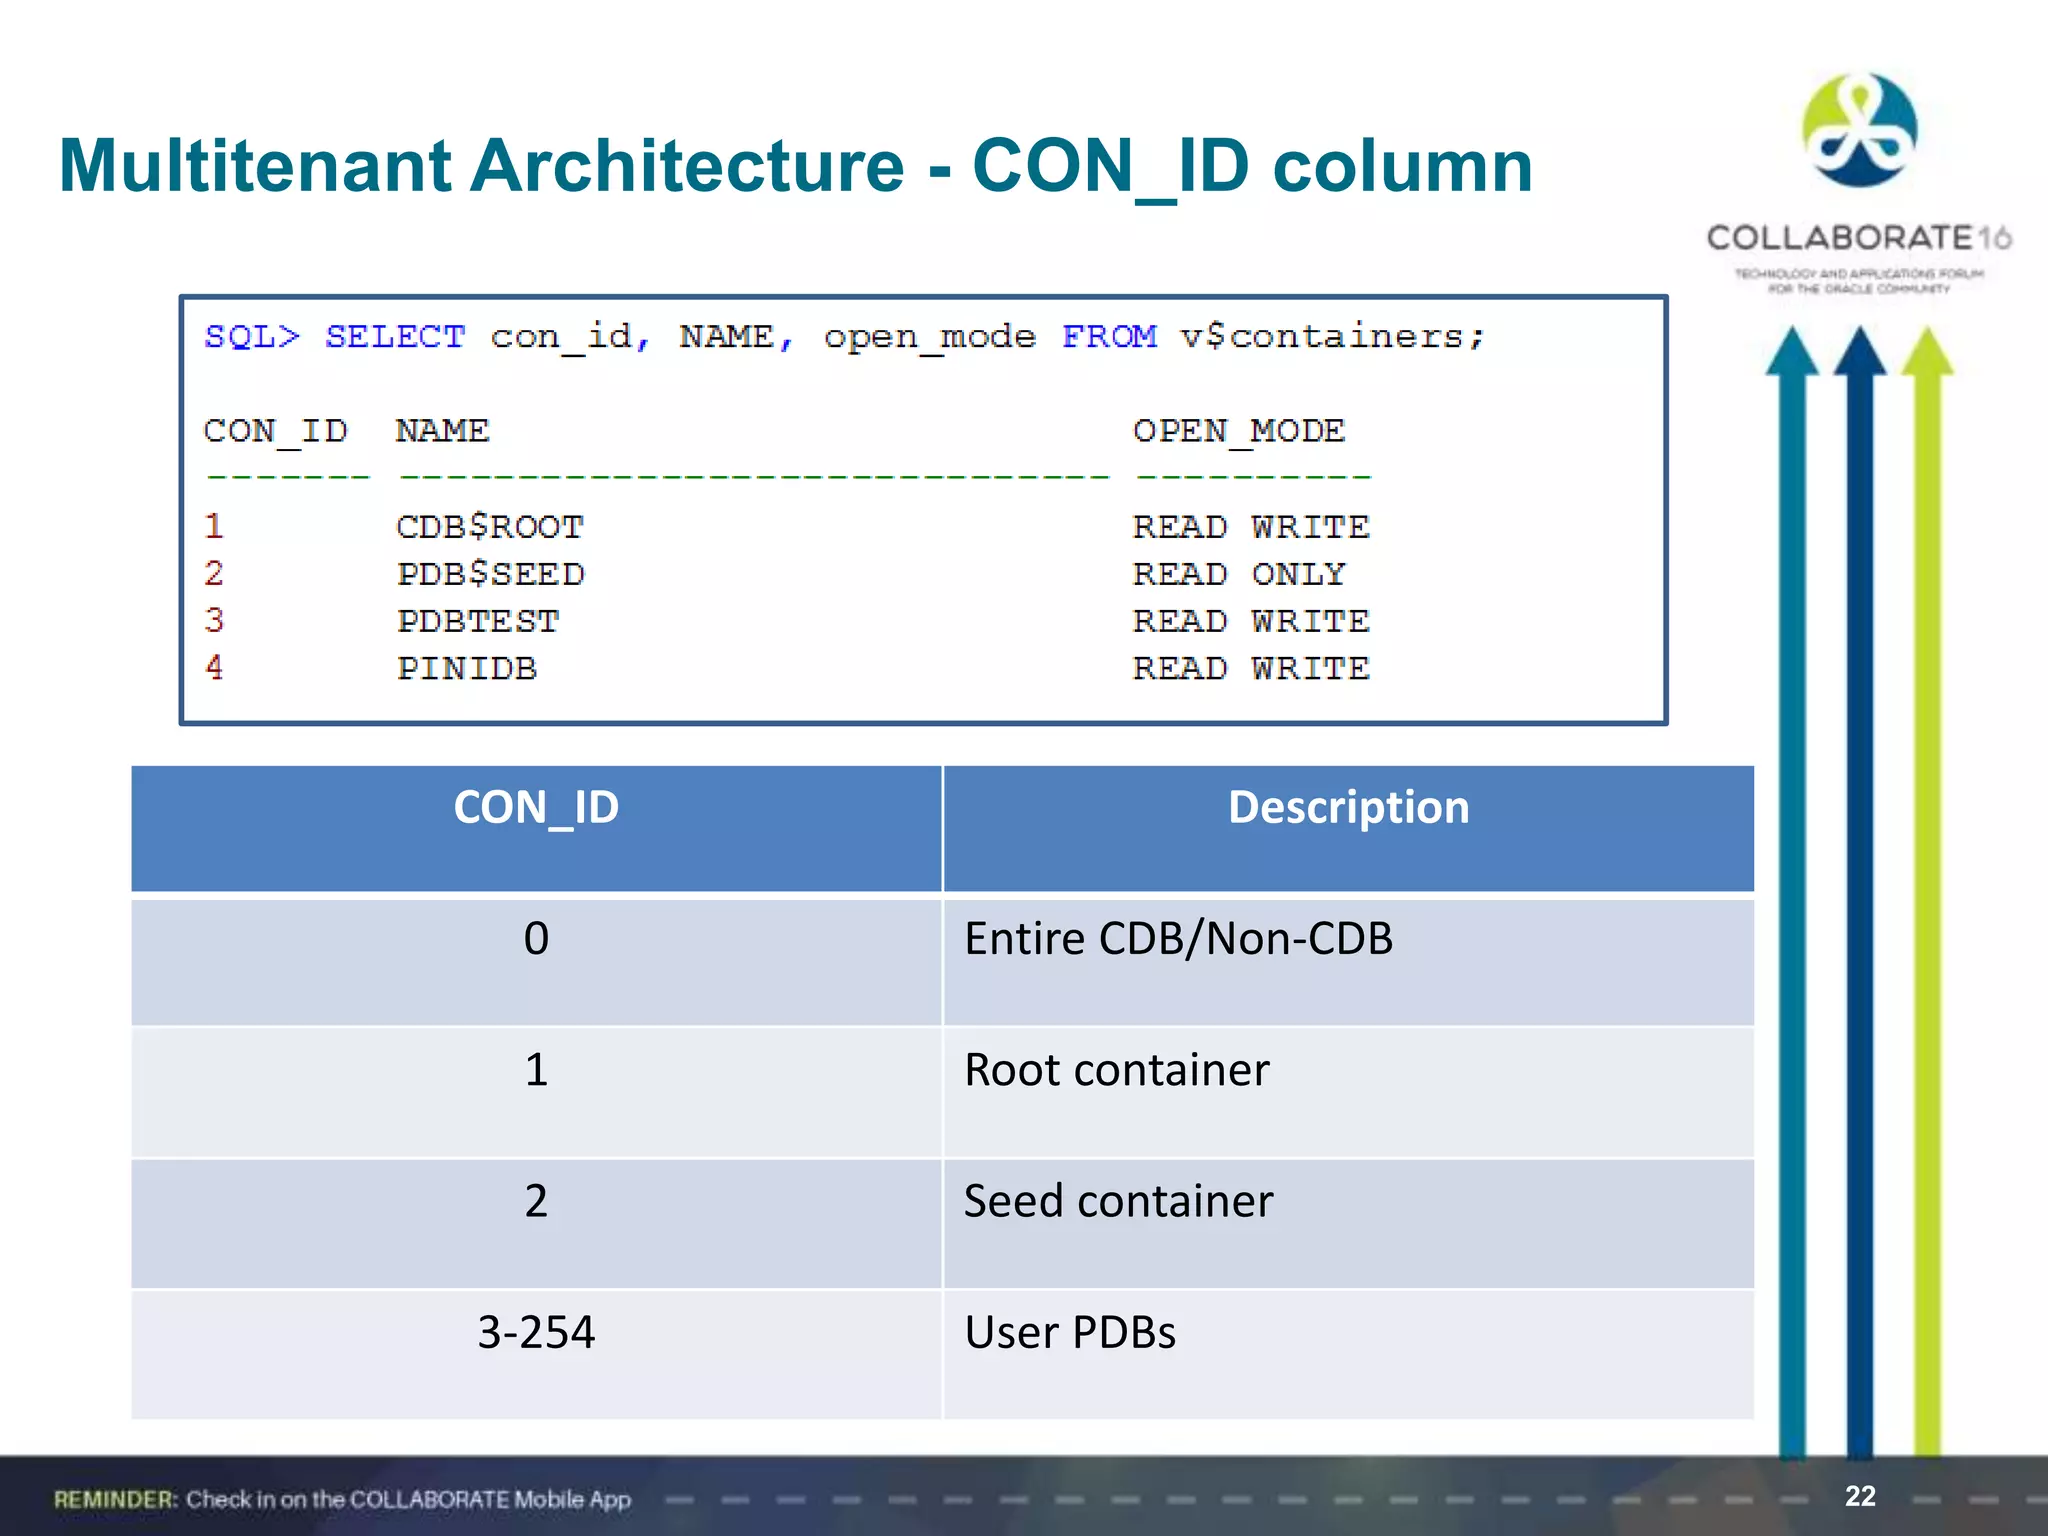
Task: Select the CDB$ROOT container name
Action: [x=490, y=527]
